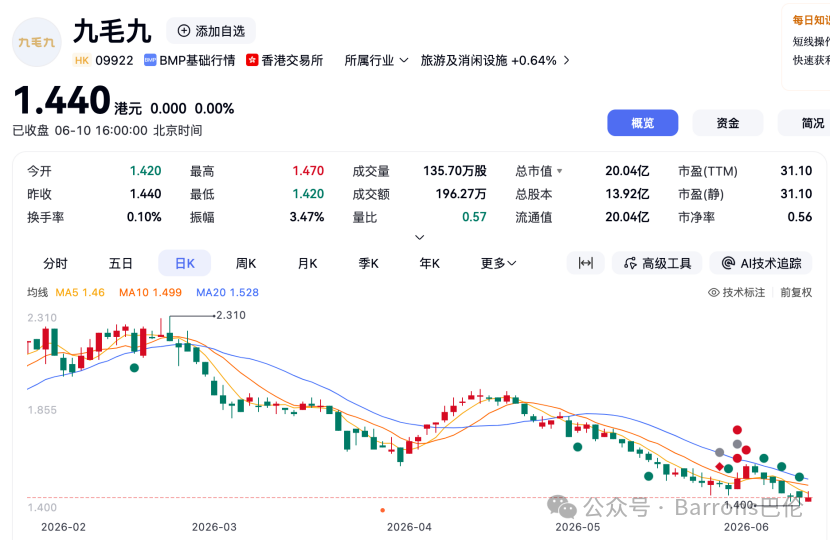Viewport: 830px width, 540px height.
Task: Open the 更多 period dropdown
Action: click(498, 263)
